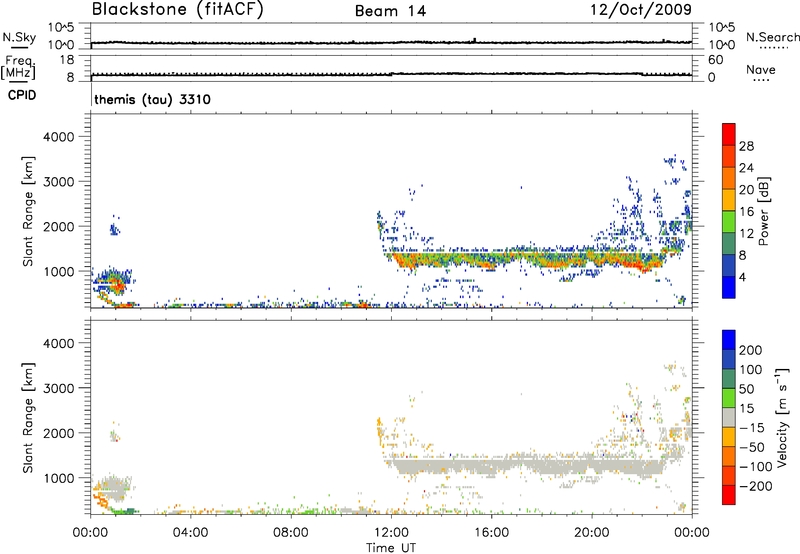The width and height of the screenshot is (800, 554).
Task: Click the 04:00 time axis tick label
Action: point(190,533)
